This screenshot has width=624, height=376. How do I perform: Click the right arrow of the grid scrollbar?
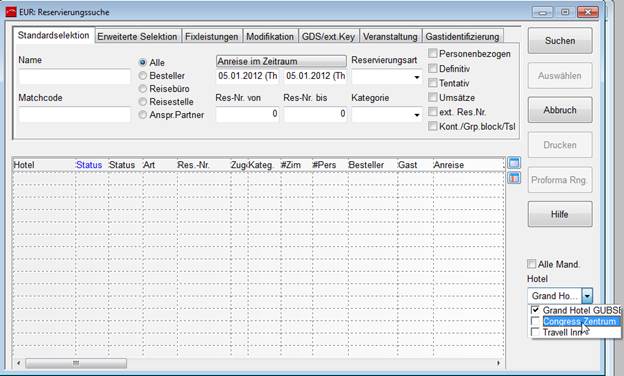coord(498,363)
